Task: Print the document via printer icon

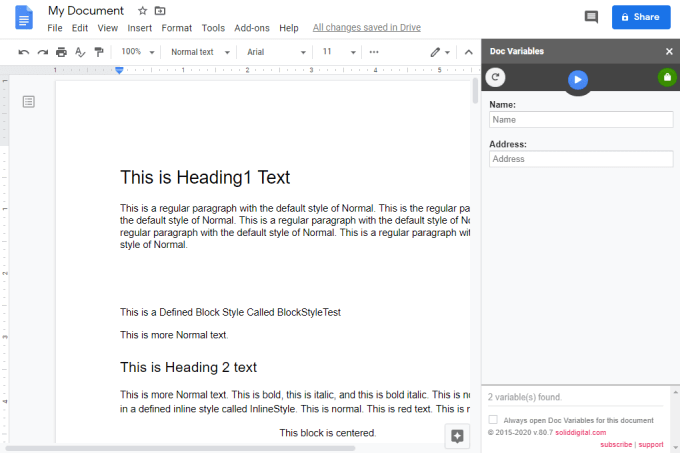Action: point(61,52)
